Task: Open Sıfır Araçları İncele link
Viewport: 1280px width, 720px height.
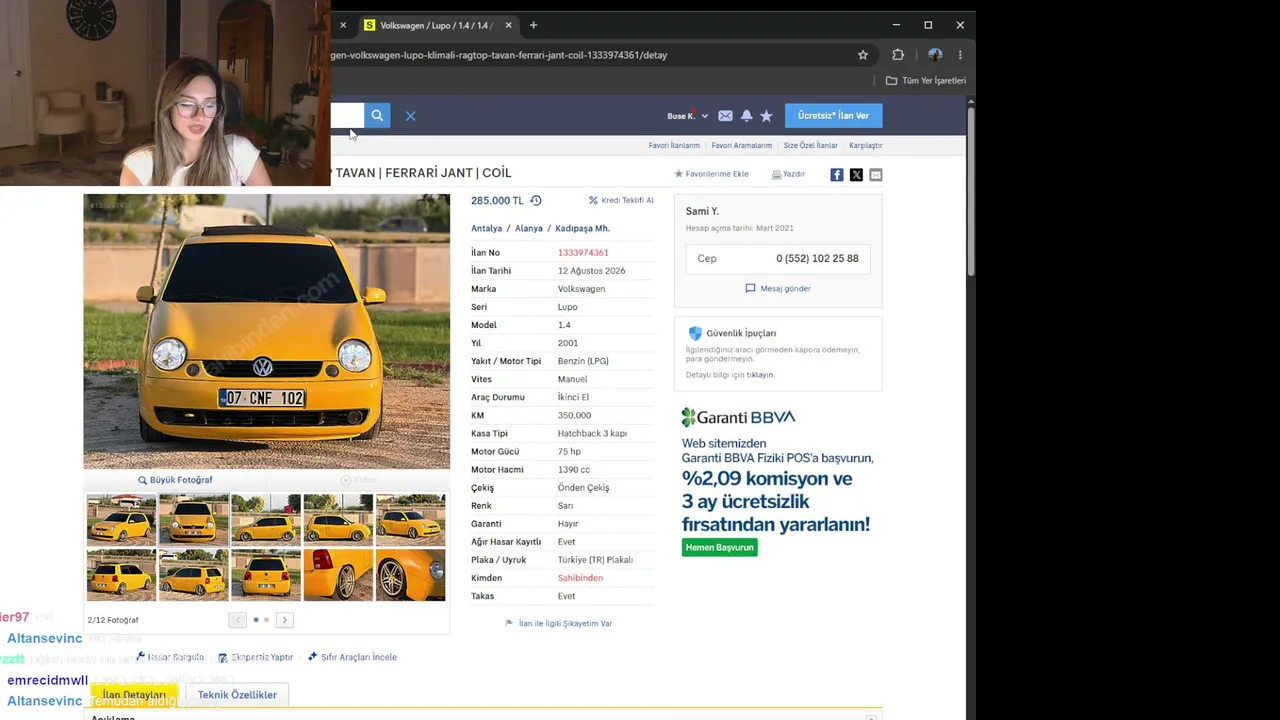Action: coord(352,657)
